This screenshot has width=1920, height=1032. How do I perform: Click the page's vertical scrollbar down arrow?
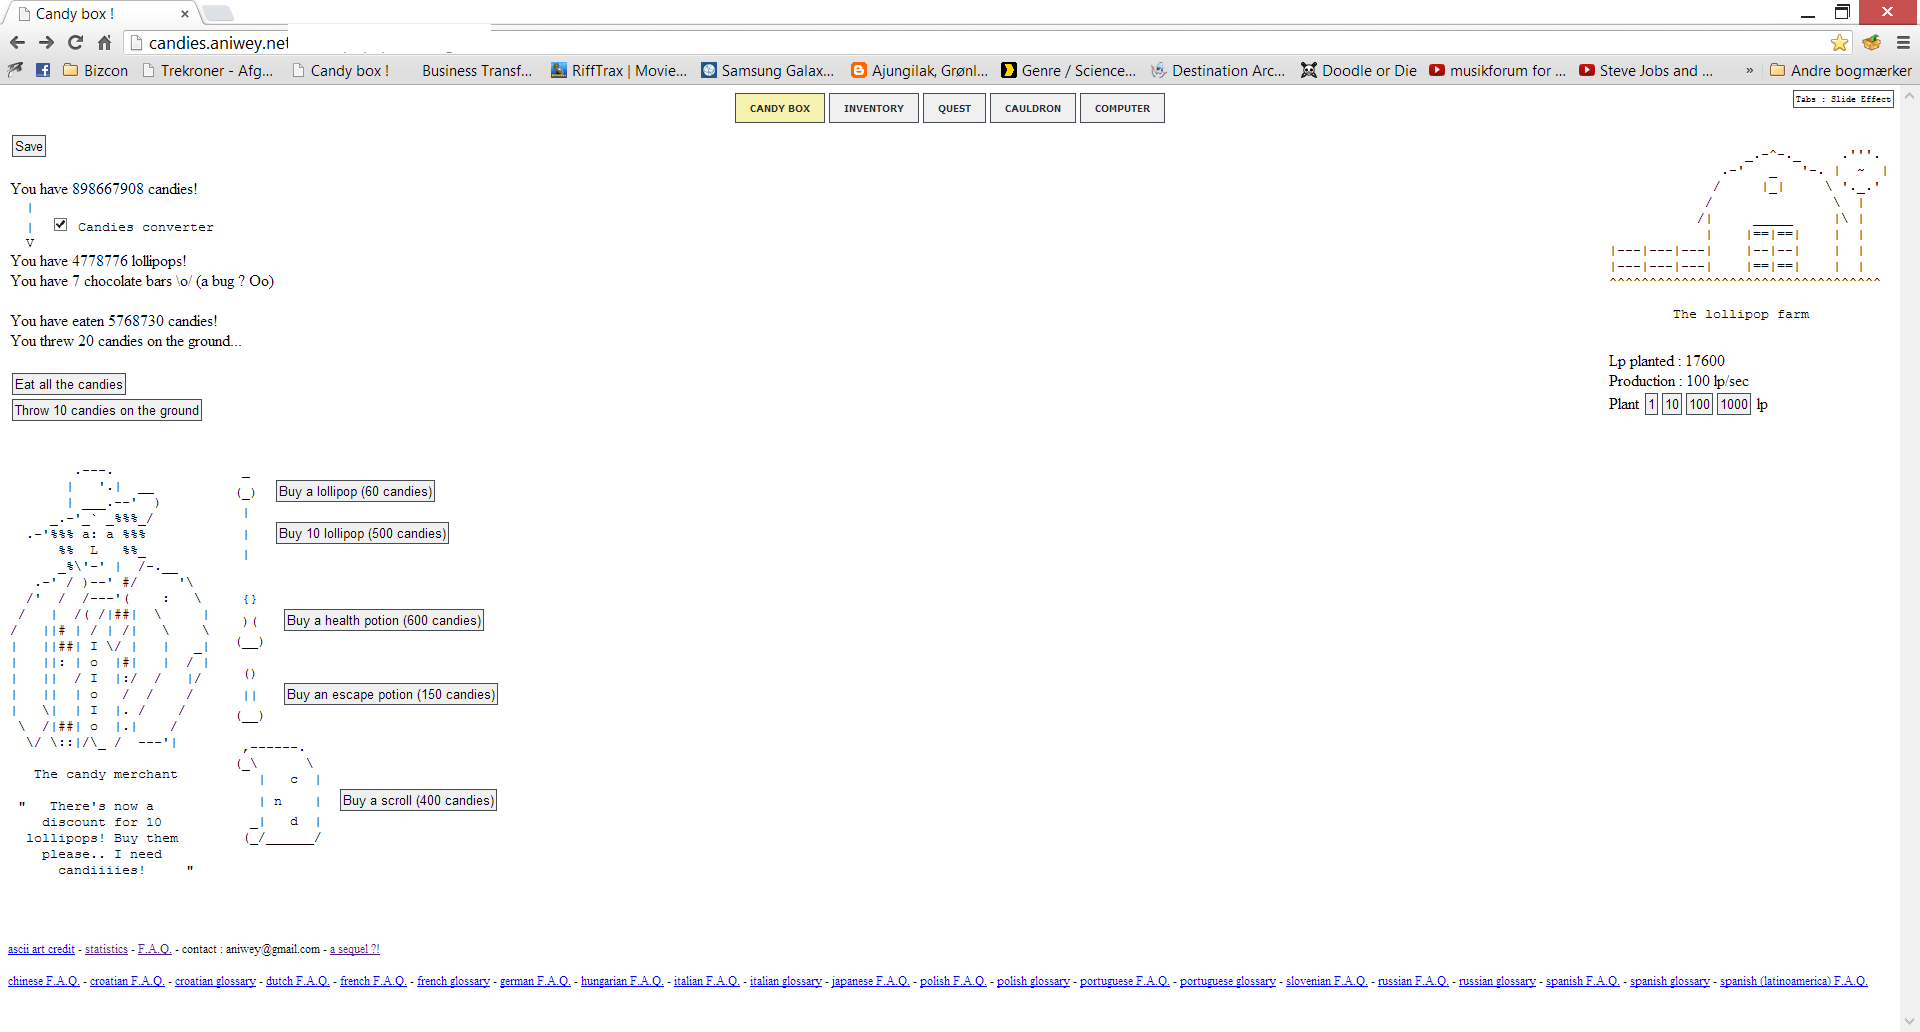tap(1909, 1021)
